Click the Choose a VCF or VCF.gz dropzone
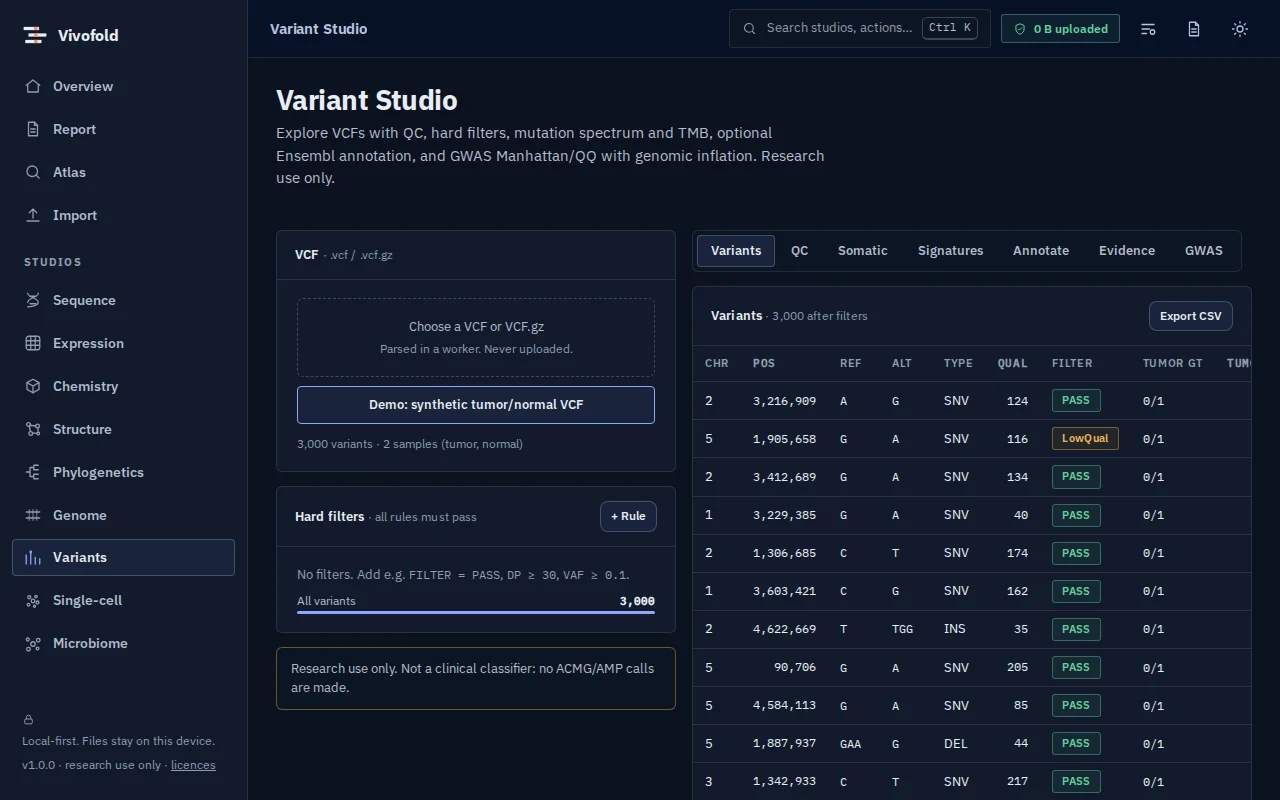This screenshot has width=1280, height=800. [x=476, y=337]
